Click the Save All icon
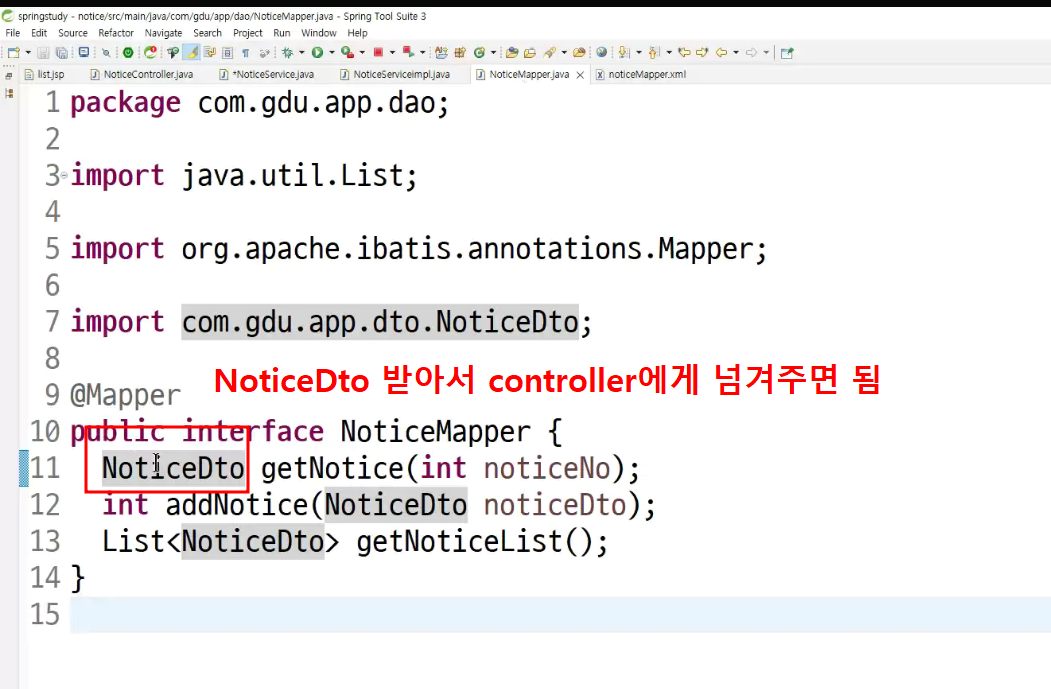1051x689 pixels. 62,53
